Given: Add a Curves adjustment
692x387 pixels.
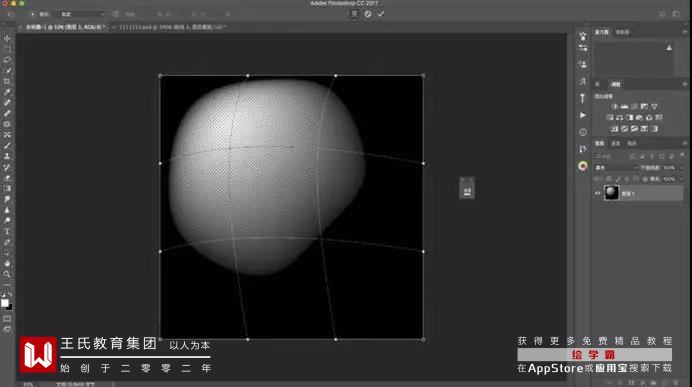Looking at the screenshot, I should point(634,106).
